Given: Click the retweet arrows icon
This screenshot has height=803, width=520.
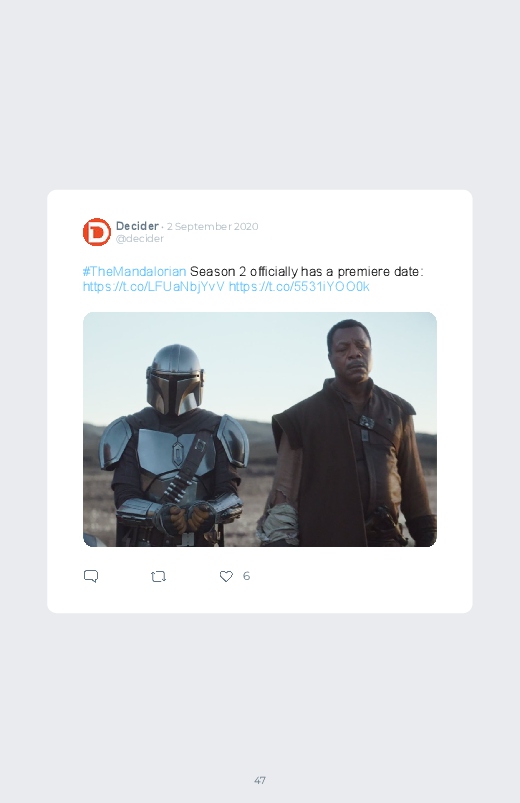Looking at the screenshot, I should [x=158, y=577].
